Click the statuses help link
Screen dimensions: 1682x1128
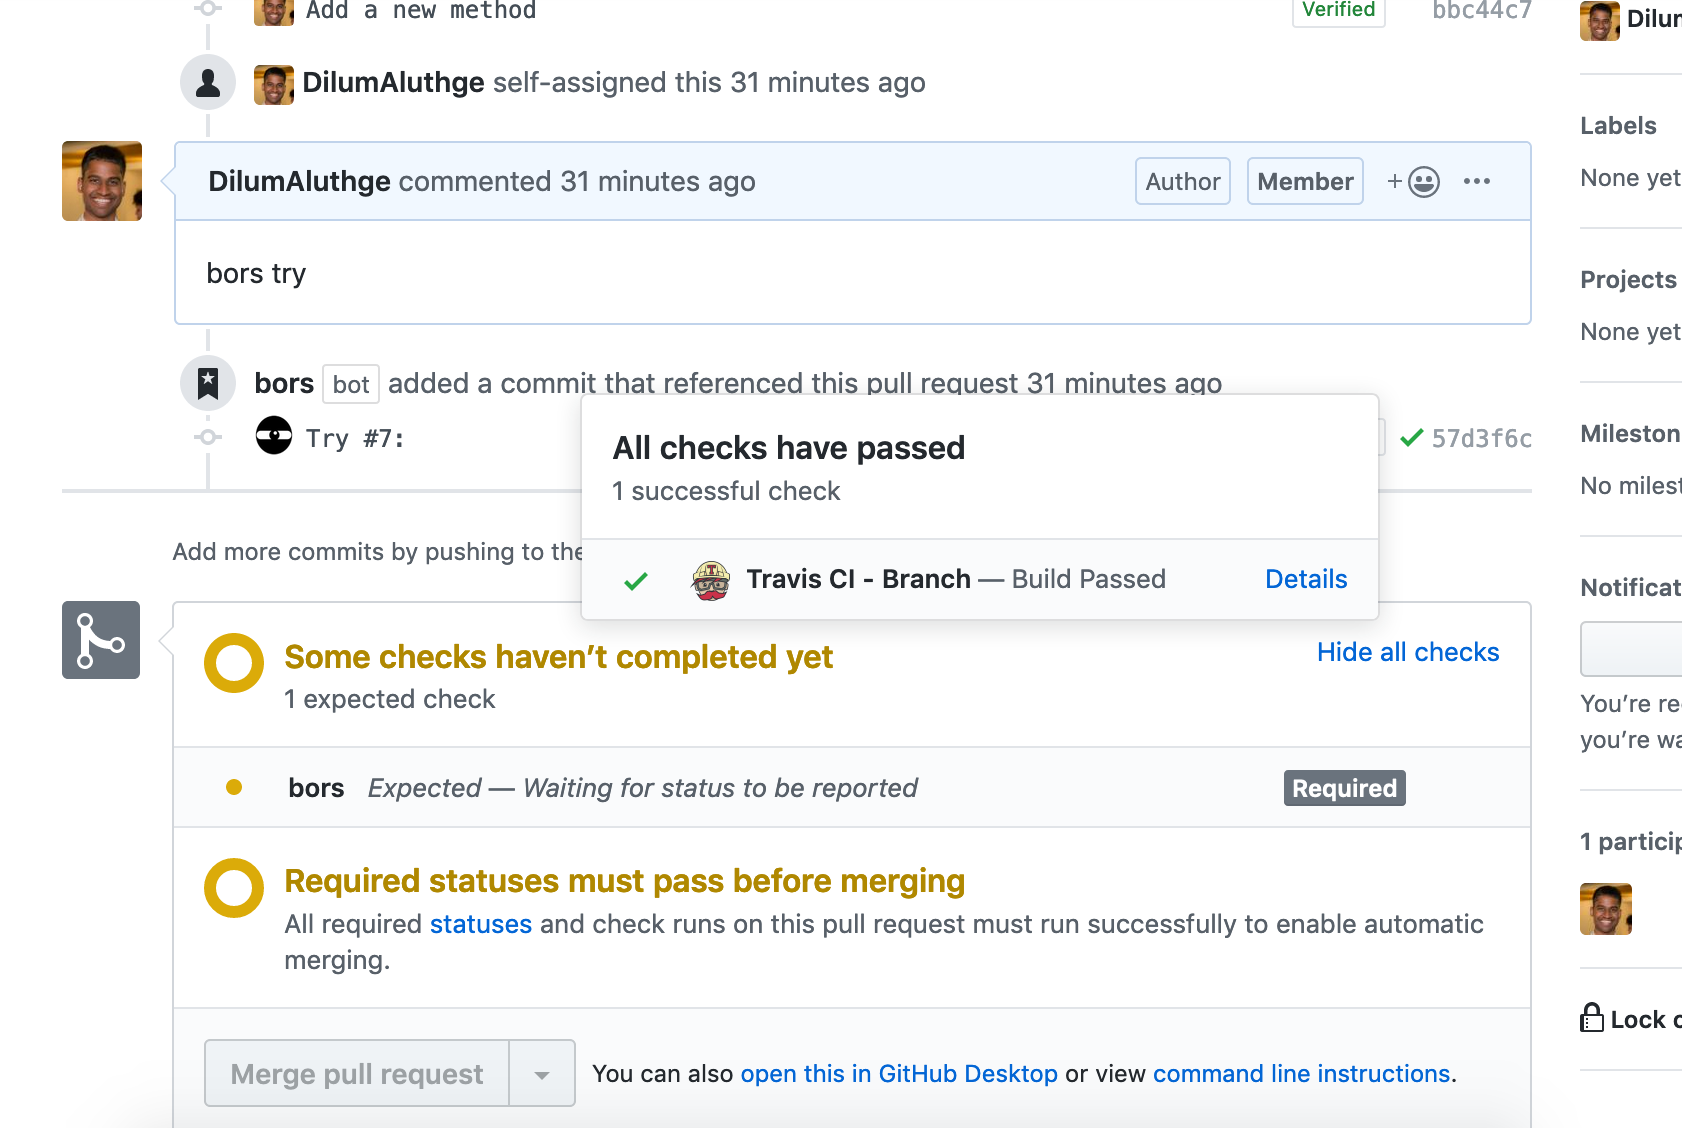click(x=480, y=924)
